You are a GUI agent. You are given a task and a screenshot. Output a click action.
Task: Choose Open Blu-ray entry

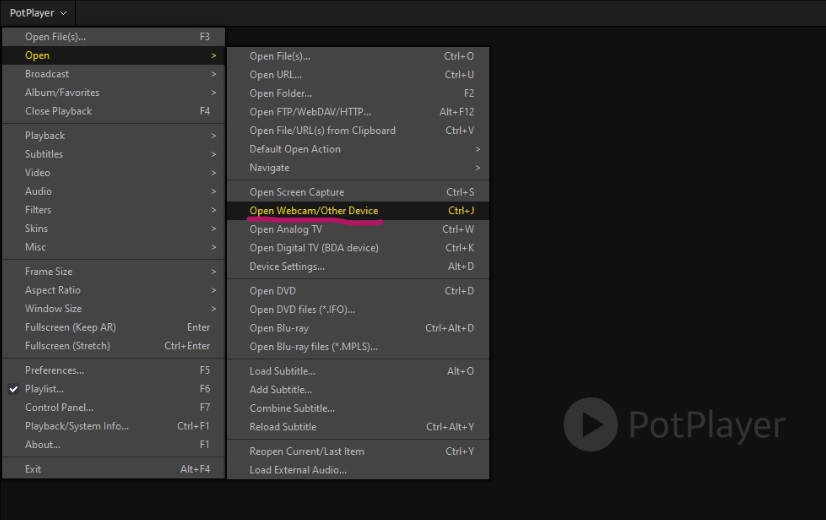tap(279, 328)
